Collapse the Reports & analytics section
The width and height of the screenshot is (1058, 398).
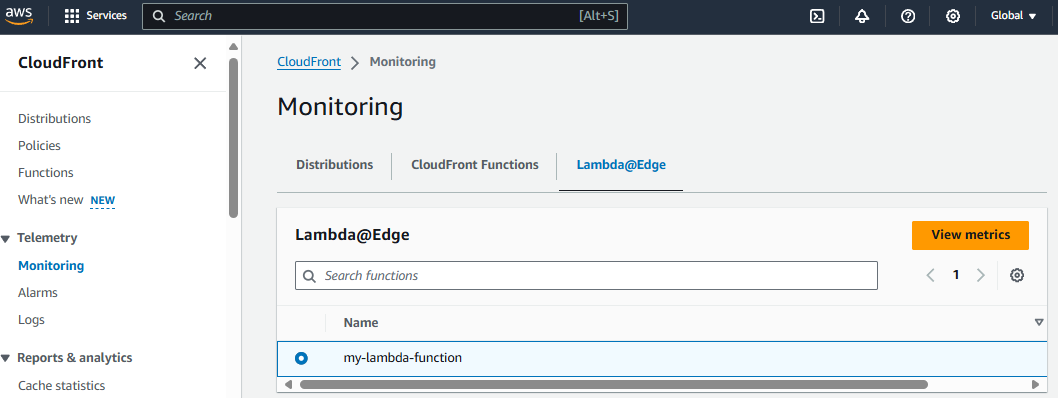[x=6, y=358]
